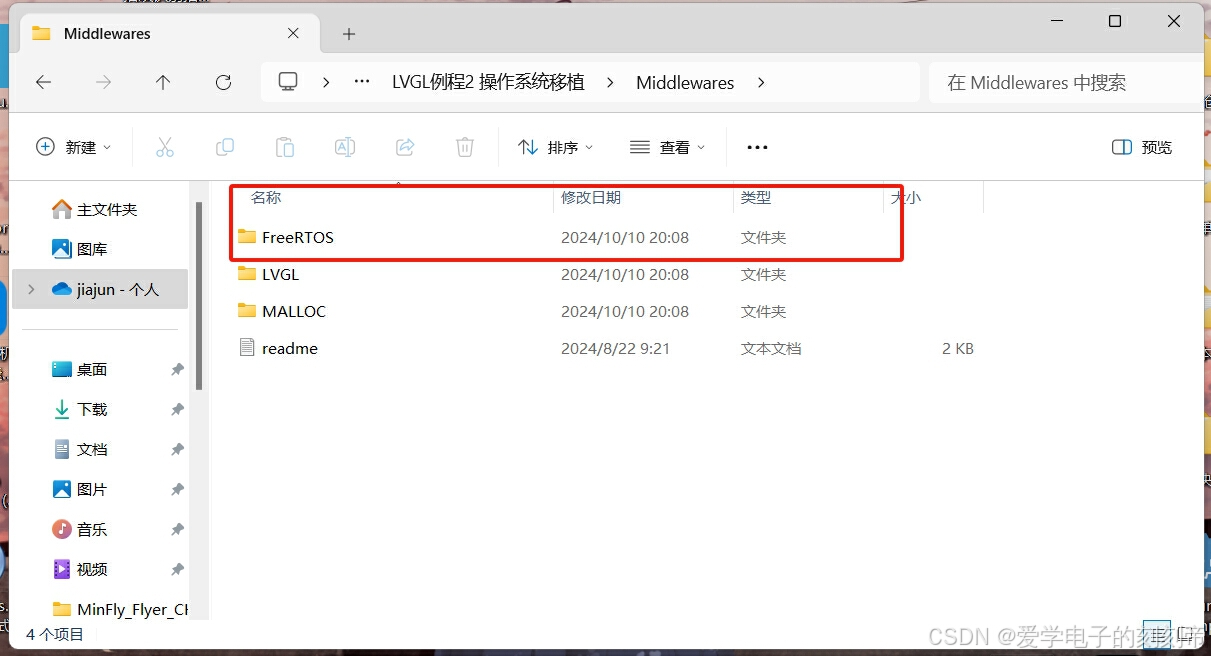Open the 查看 view dropdown

click(x=668, y=147)
